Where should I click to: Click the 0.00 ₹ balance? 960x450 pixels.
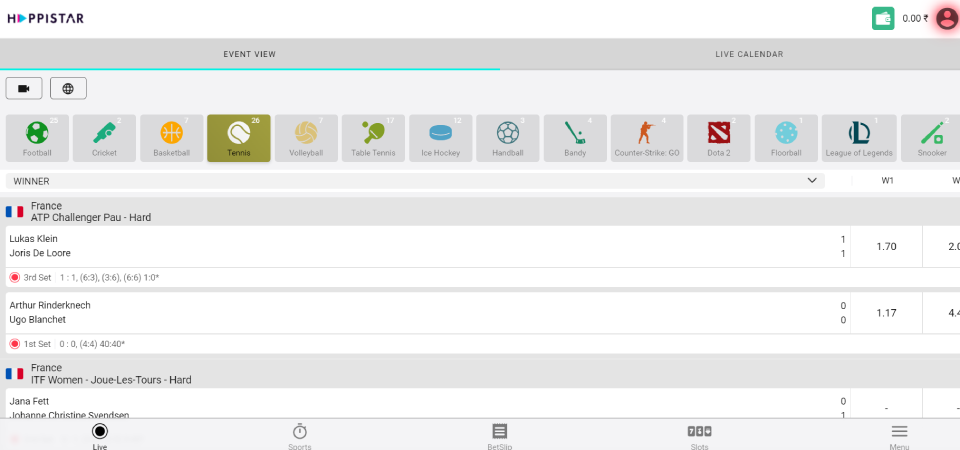pos(915,18)
